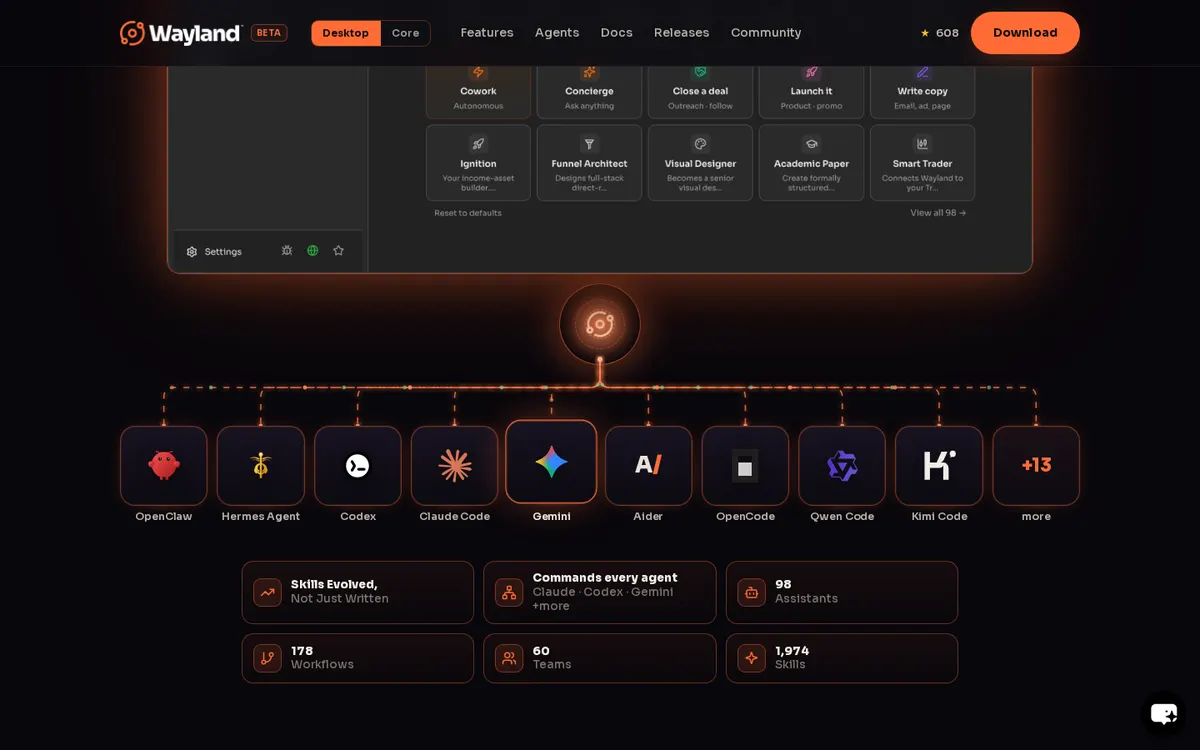Click Reset to defaults
Screen dimensions: 1200x750
click(x=468, y=213)
